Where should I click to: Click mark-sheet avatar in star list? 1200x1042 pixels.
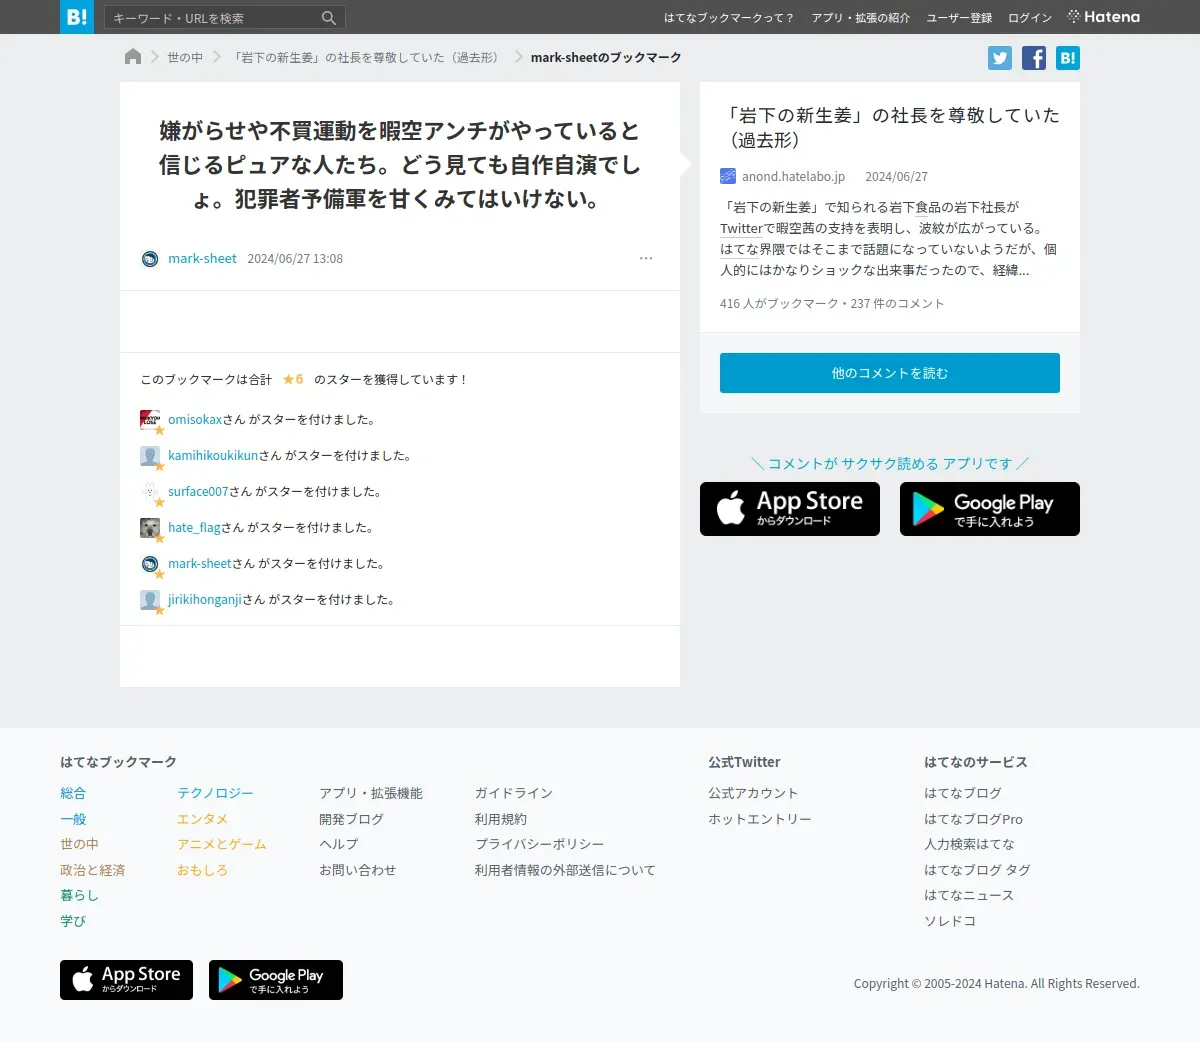(150, 564)
